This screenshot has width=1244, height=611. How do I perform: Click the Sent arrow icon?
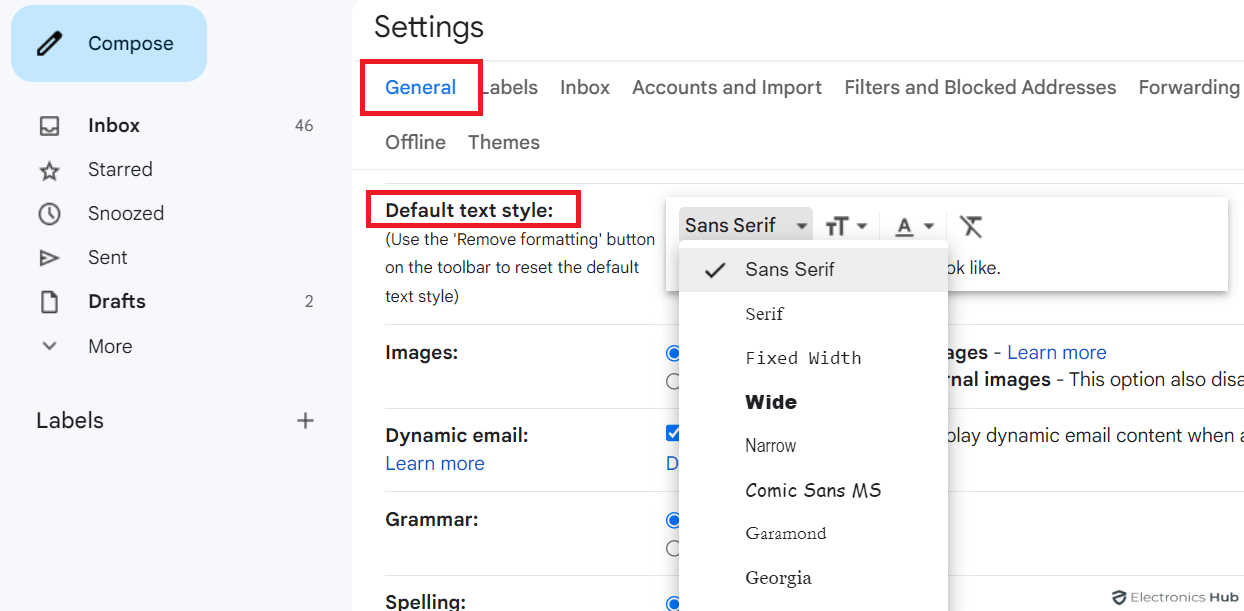[x=50, y=257]
